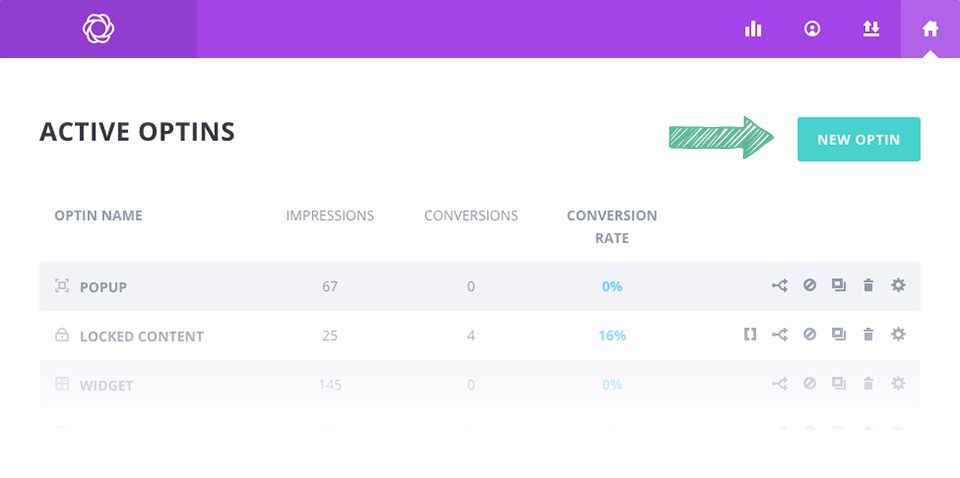Screen dimensions: 960x478
Task: Disable the Widget optin
Action: [810, 384]
